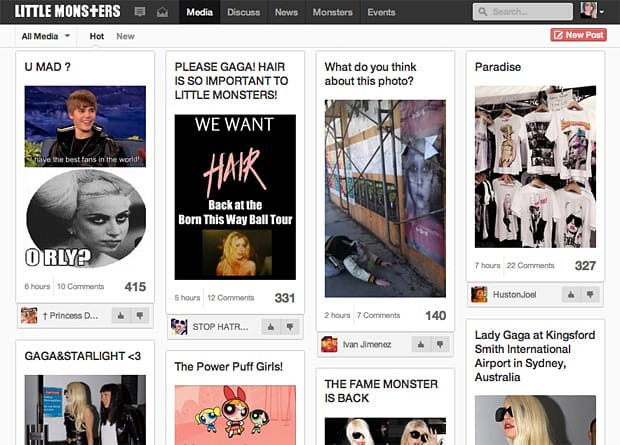Click the '6 hours' timestamp

coord(37,286)
